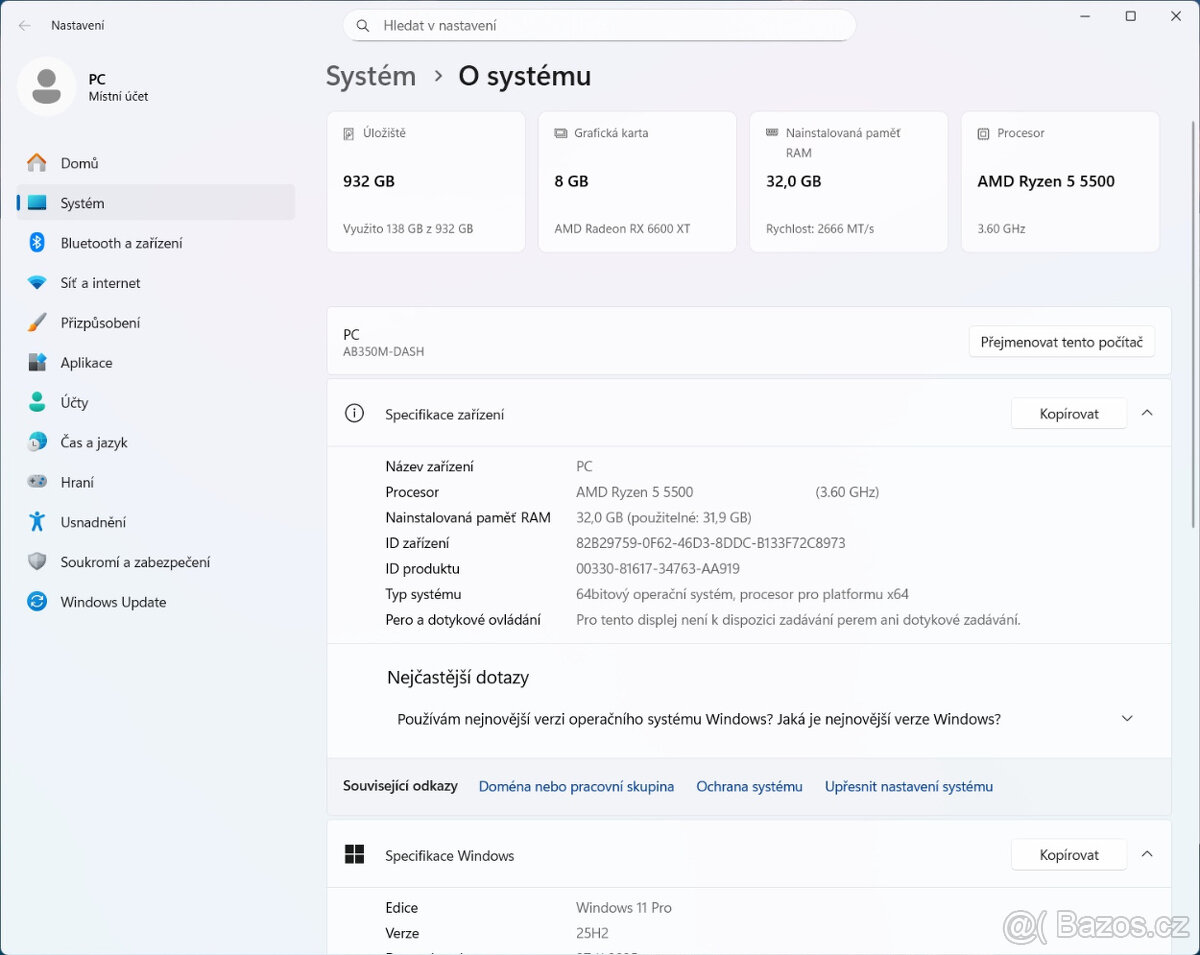Viewport: 1200px width, 955px height.
Task: Open Čas a jazyk settings
Action: (95, 442)
